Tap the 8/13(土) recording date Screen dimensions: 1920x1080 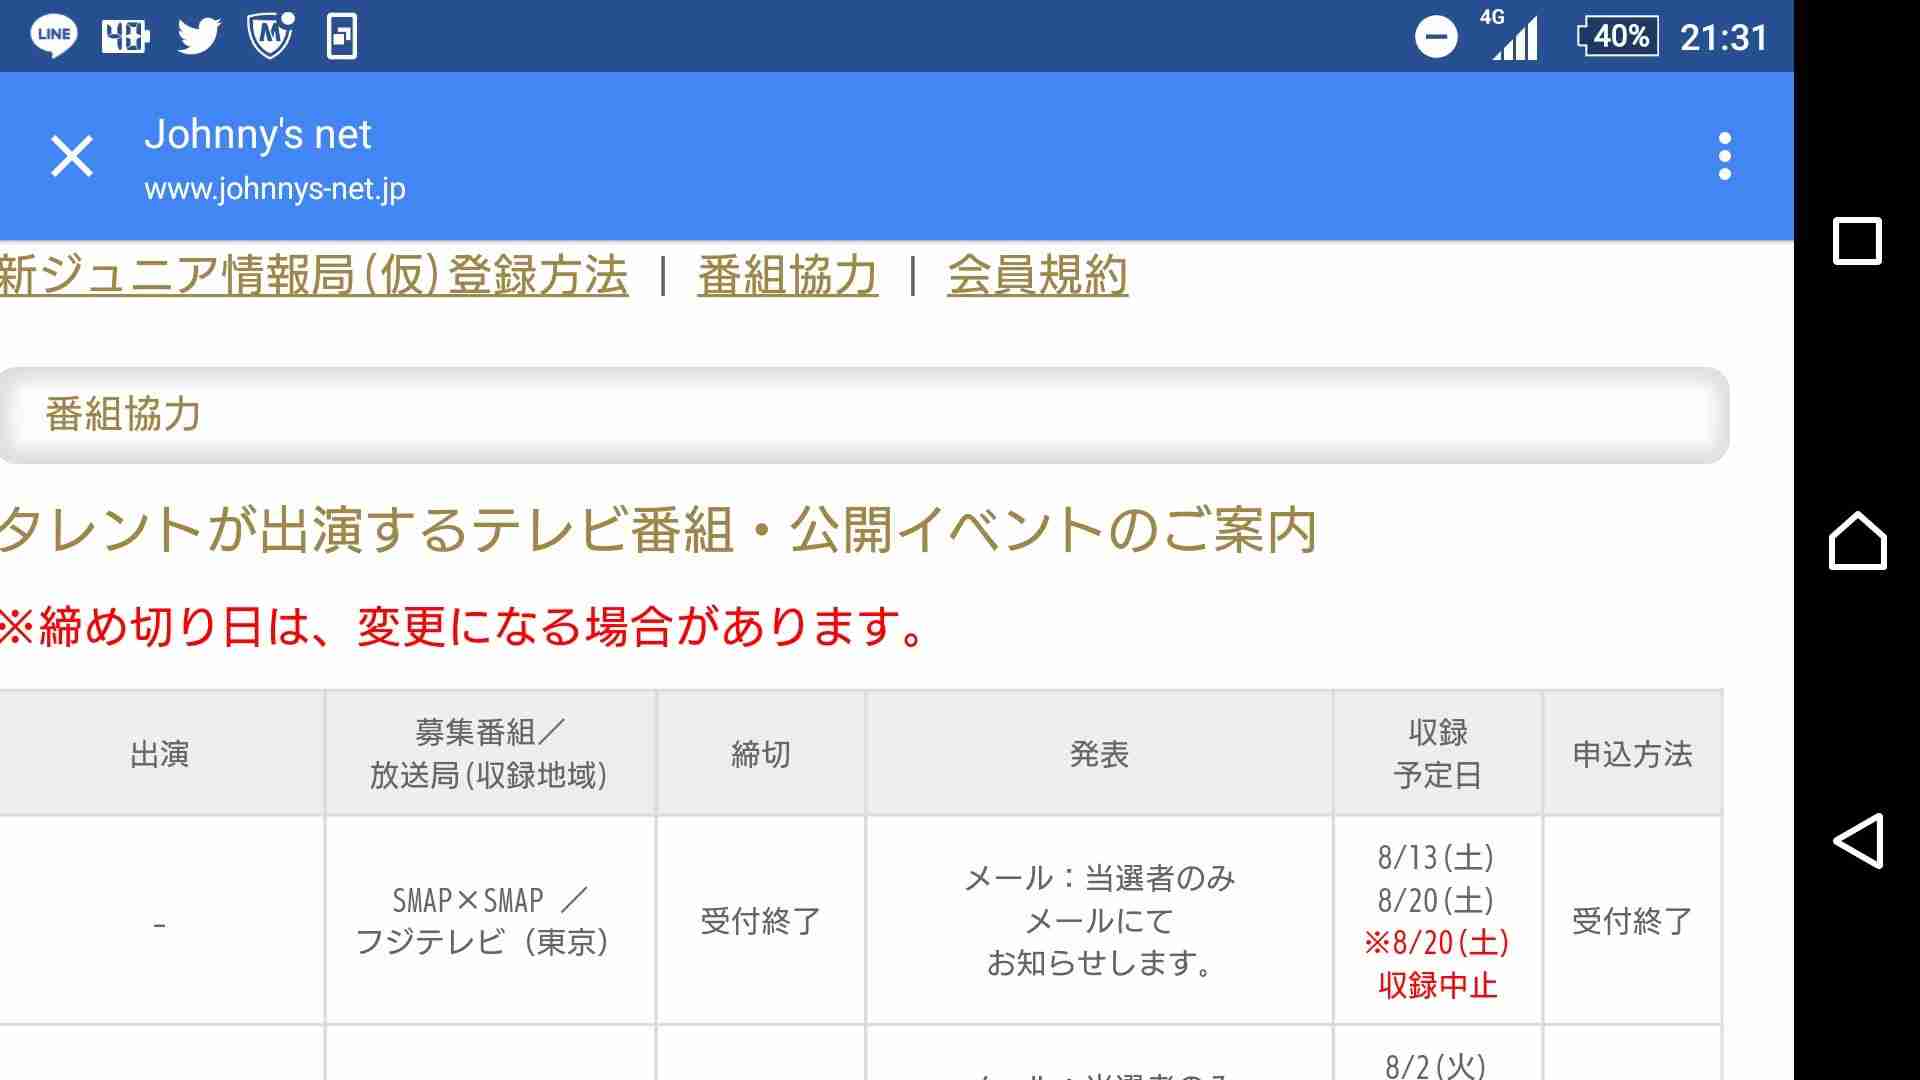(1436, 858)
